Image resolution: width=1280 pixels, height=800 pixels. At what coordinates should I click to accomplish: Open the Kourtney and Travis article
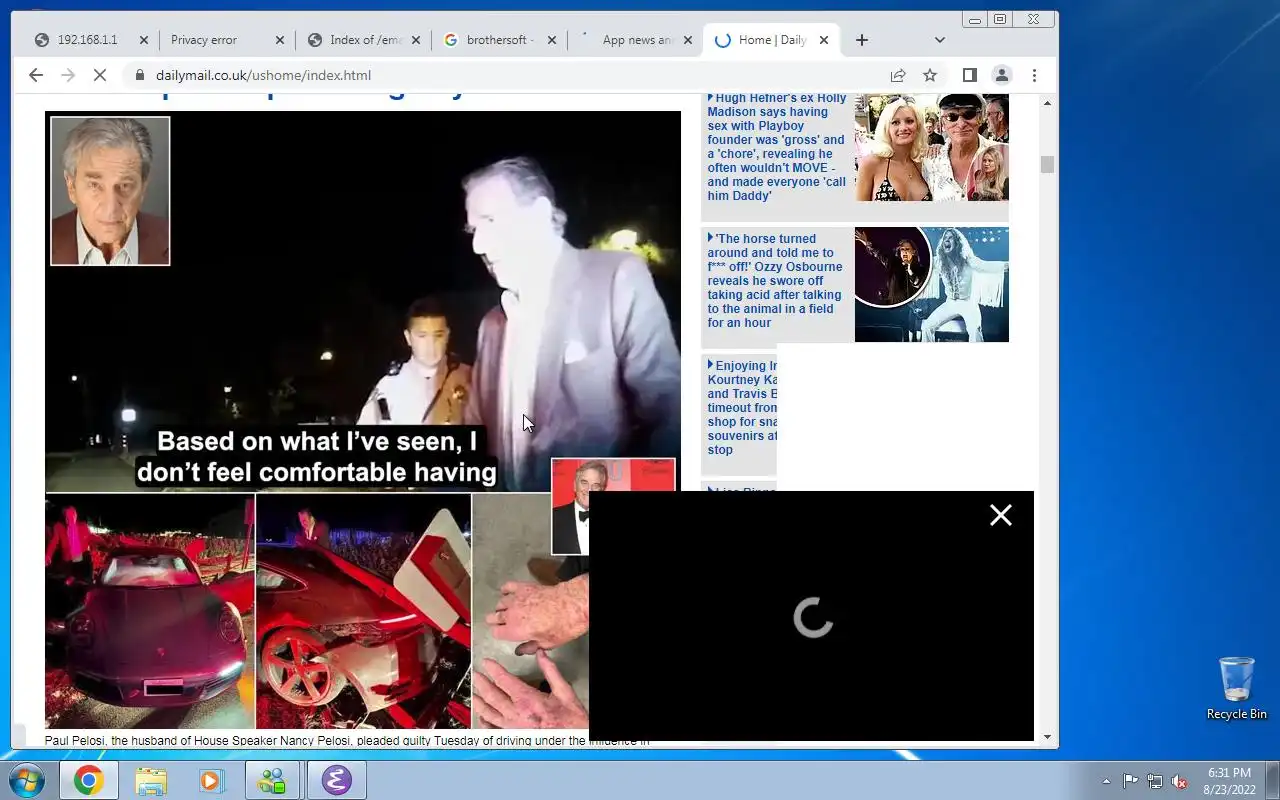click(742, 407)
